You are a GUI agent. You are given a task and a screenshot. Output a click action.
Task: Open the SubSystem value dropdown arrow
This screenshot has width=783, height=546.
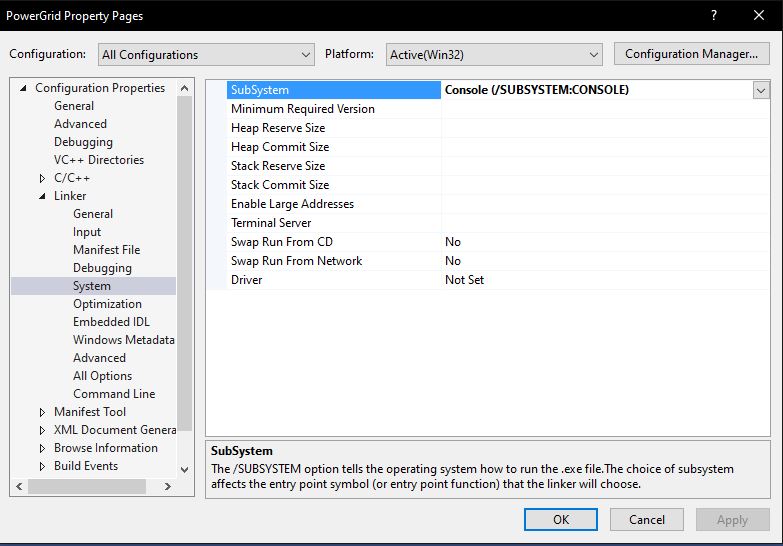[761, 90]
